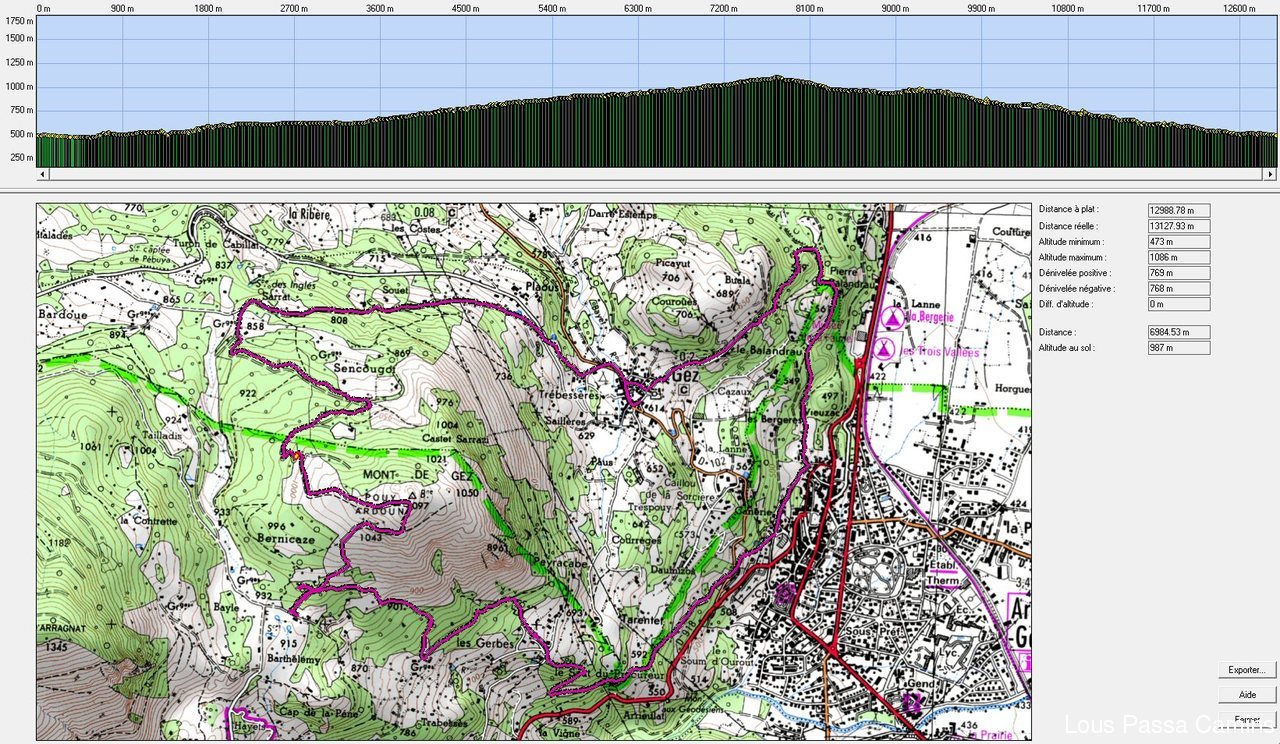Select the Dénivelée négative value field
This screenshot has width=1280, height=744.
tap(1179, 289)
